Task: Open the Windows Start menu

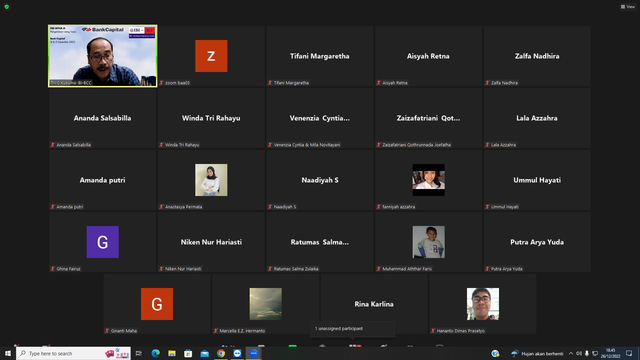Action: coord(8,353)
